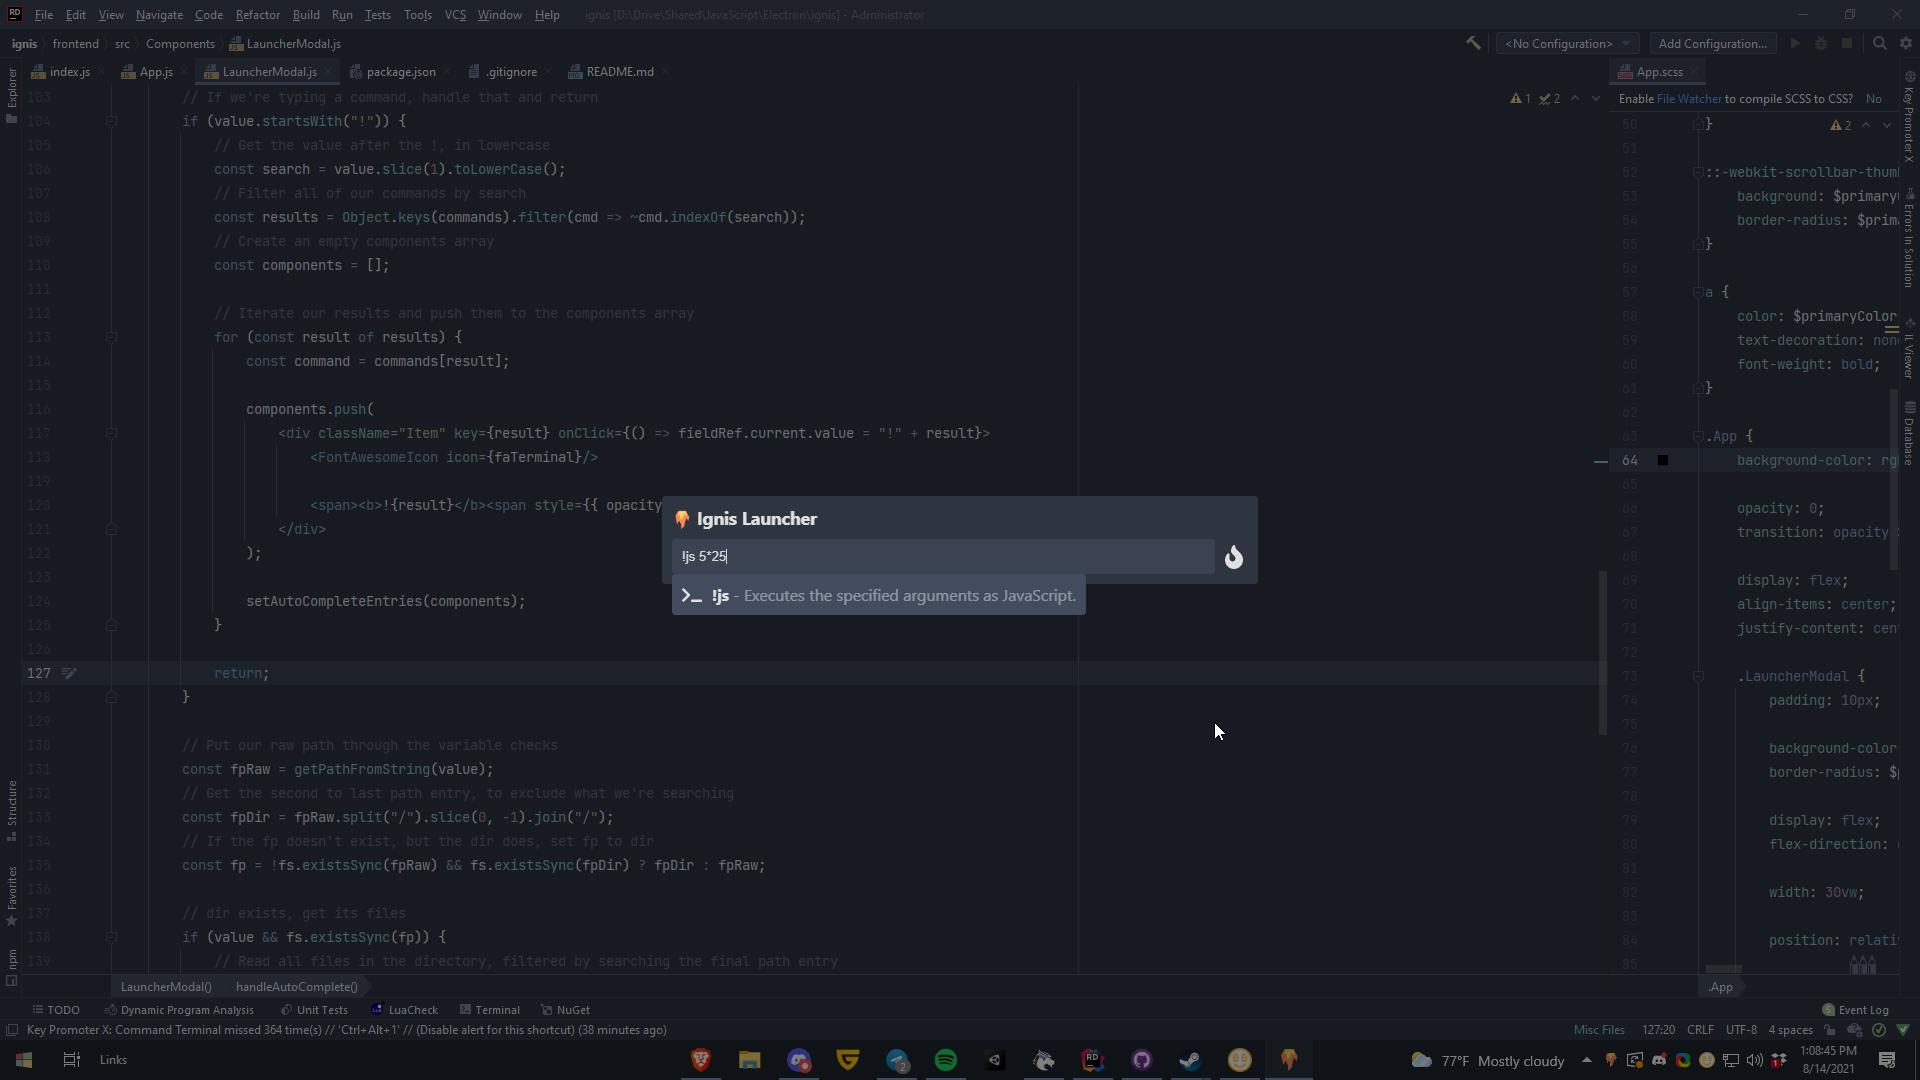Viewport: 1920px width, 1080px height.
Task: Open the VCS menu
Action: click(x=455, y=15)
